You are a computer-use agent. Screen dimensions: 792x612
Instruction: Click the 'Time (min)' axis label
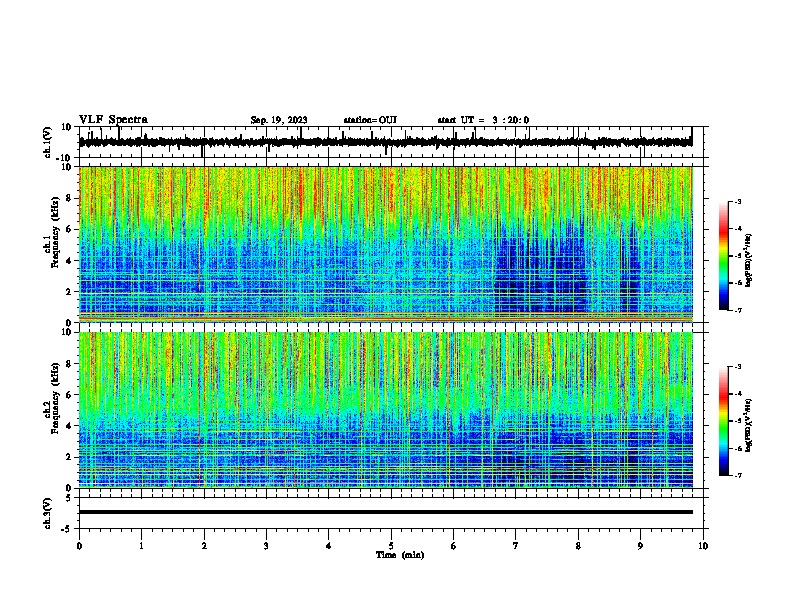pos(400,555)
